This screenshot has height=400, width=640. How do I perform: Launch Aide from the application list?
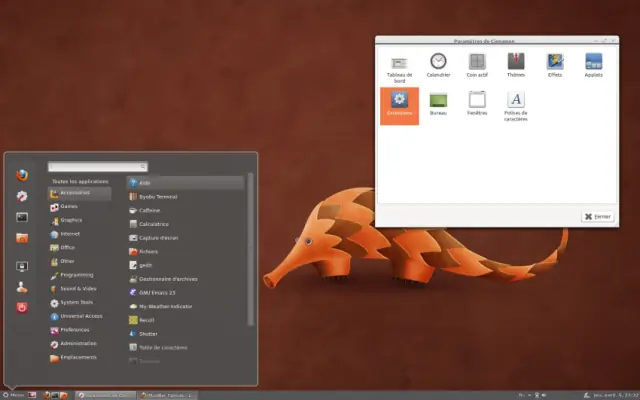click(x=185, y=183)
